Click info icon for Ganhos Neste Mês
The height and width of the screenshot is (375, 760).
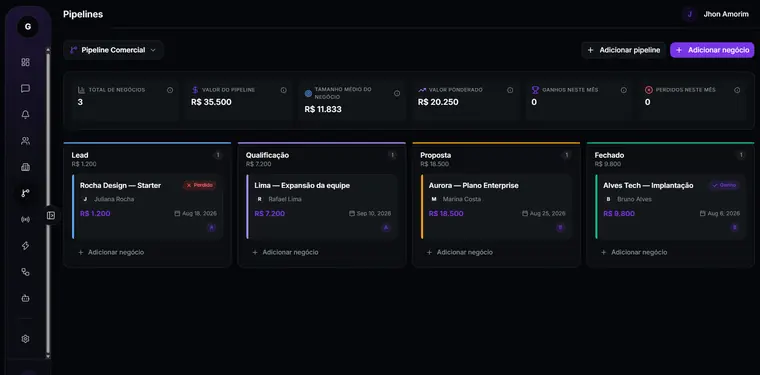624,90
